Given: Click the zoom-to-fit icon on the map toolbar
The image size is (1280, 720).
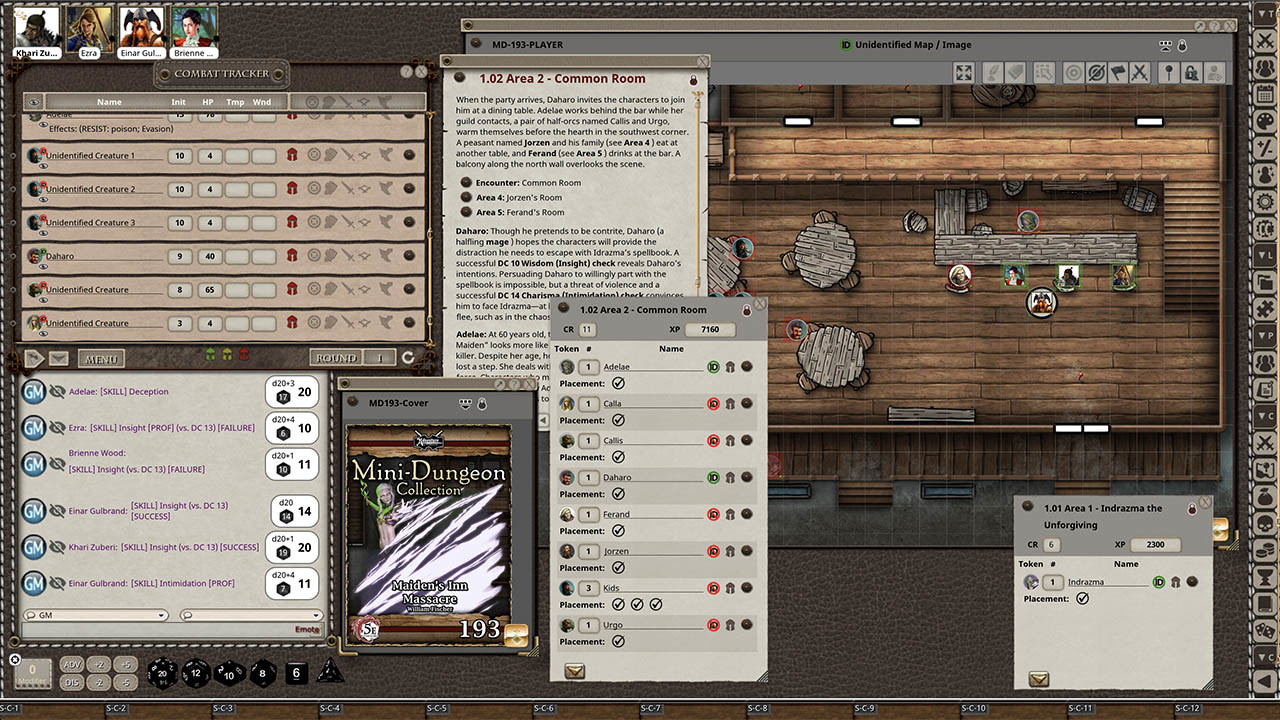Looking at the screenshot, I should 964,72.
